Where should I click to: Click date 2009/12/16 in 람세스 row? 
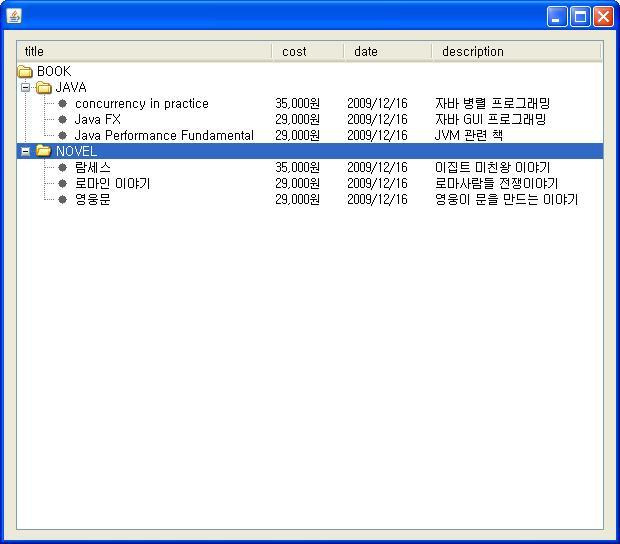pos(377,168)
